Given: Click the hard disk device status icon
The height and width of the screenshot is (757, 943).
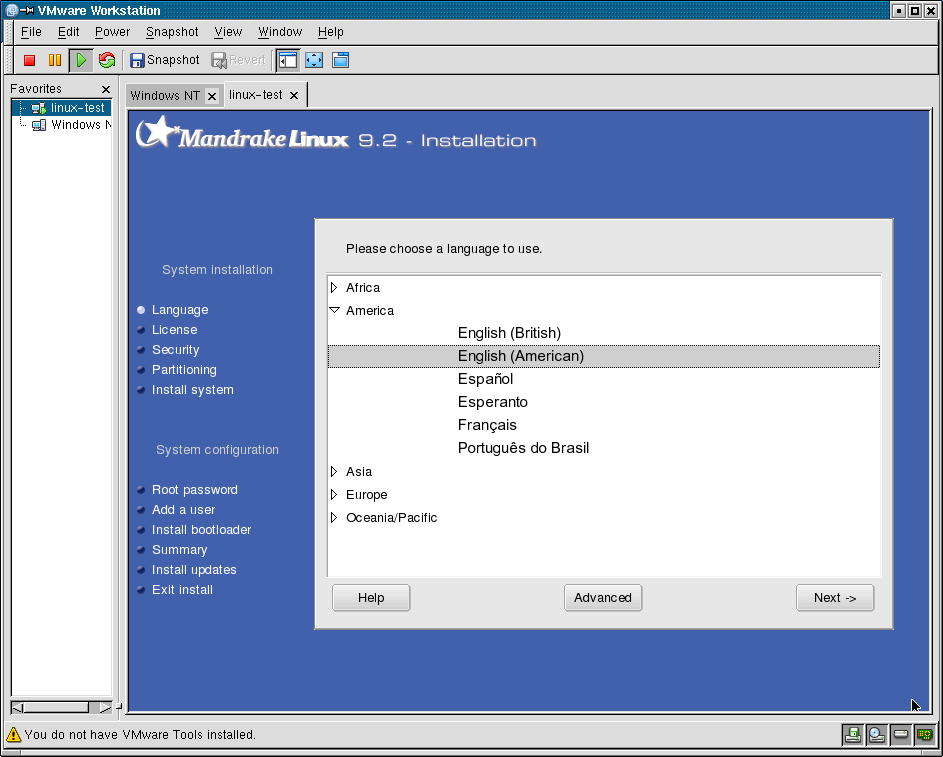Looking at the screenshot, I should [900, 734].
